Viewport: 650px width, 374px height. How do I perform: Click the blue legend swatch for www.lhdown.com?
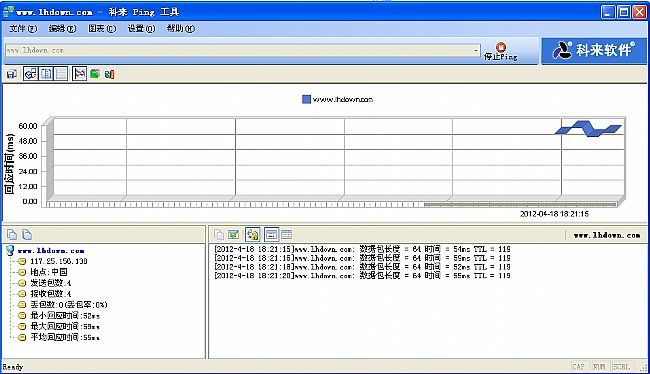coord(306,100)
